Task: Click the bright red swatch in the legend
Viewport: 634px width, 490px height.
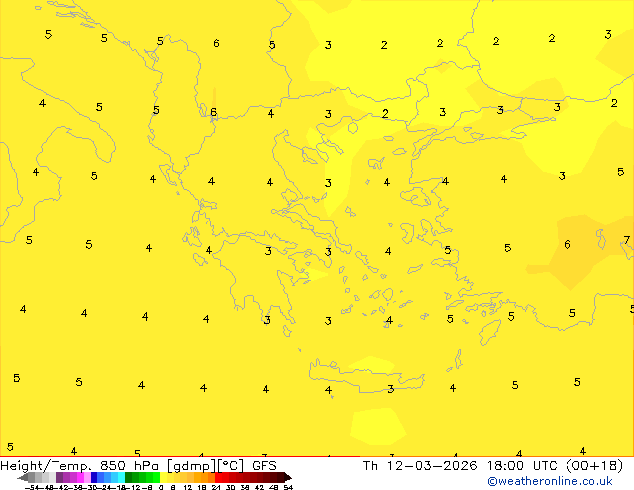Action: click(x=219, y=477)
